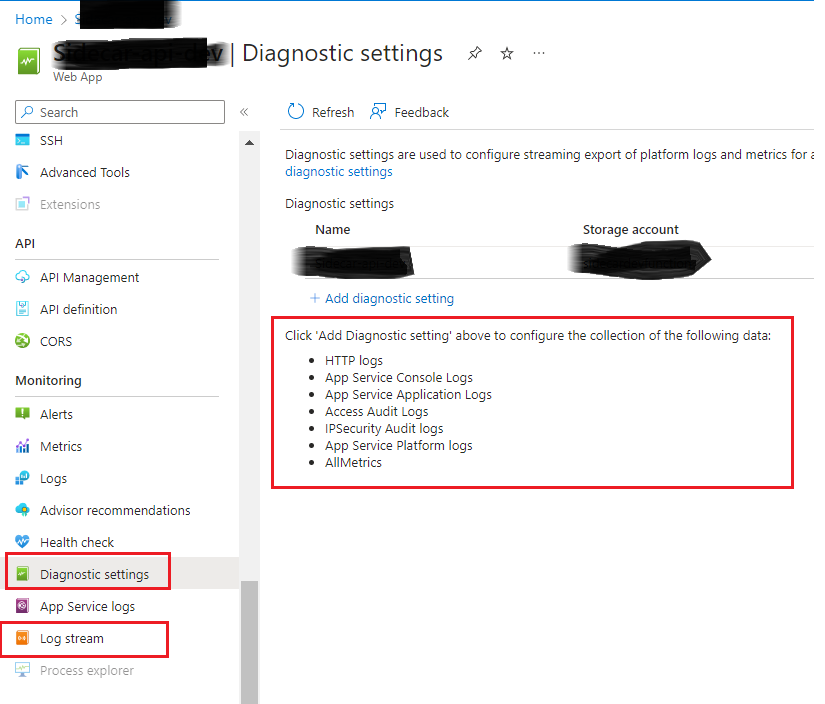
Task: Open the SSH menu item
Action: pos(51,140)
